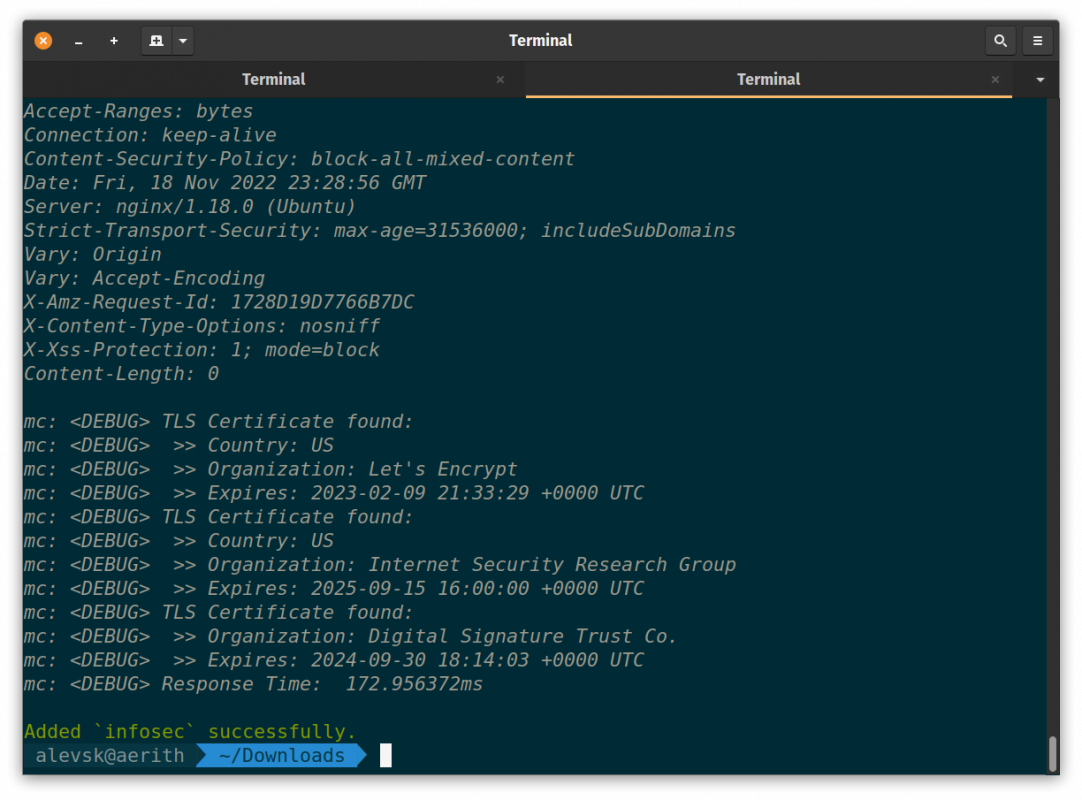Close the left Terminal tab
The width and height of the screenshot is (1082, 800).
coord(500,79)
